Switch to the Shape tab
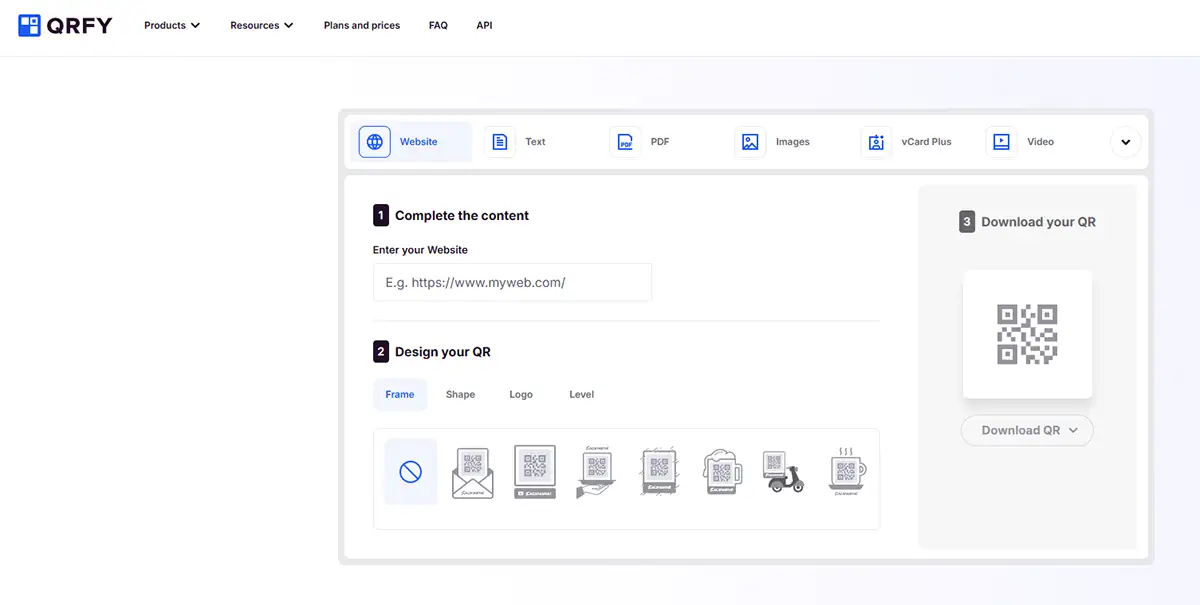 pyautogui.click(x=460, y=394)
